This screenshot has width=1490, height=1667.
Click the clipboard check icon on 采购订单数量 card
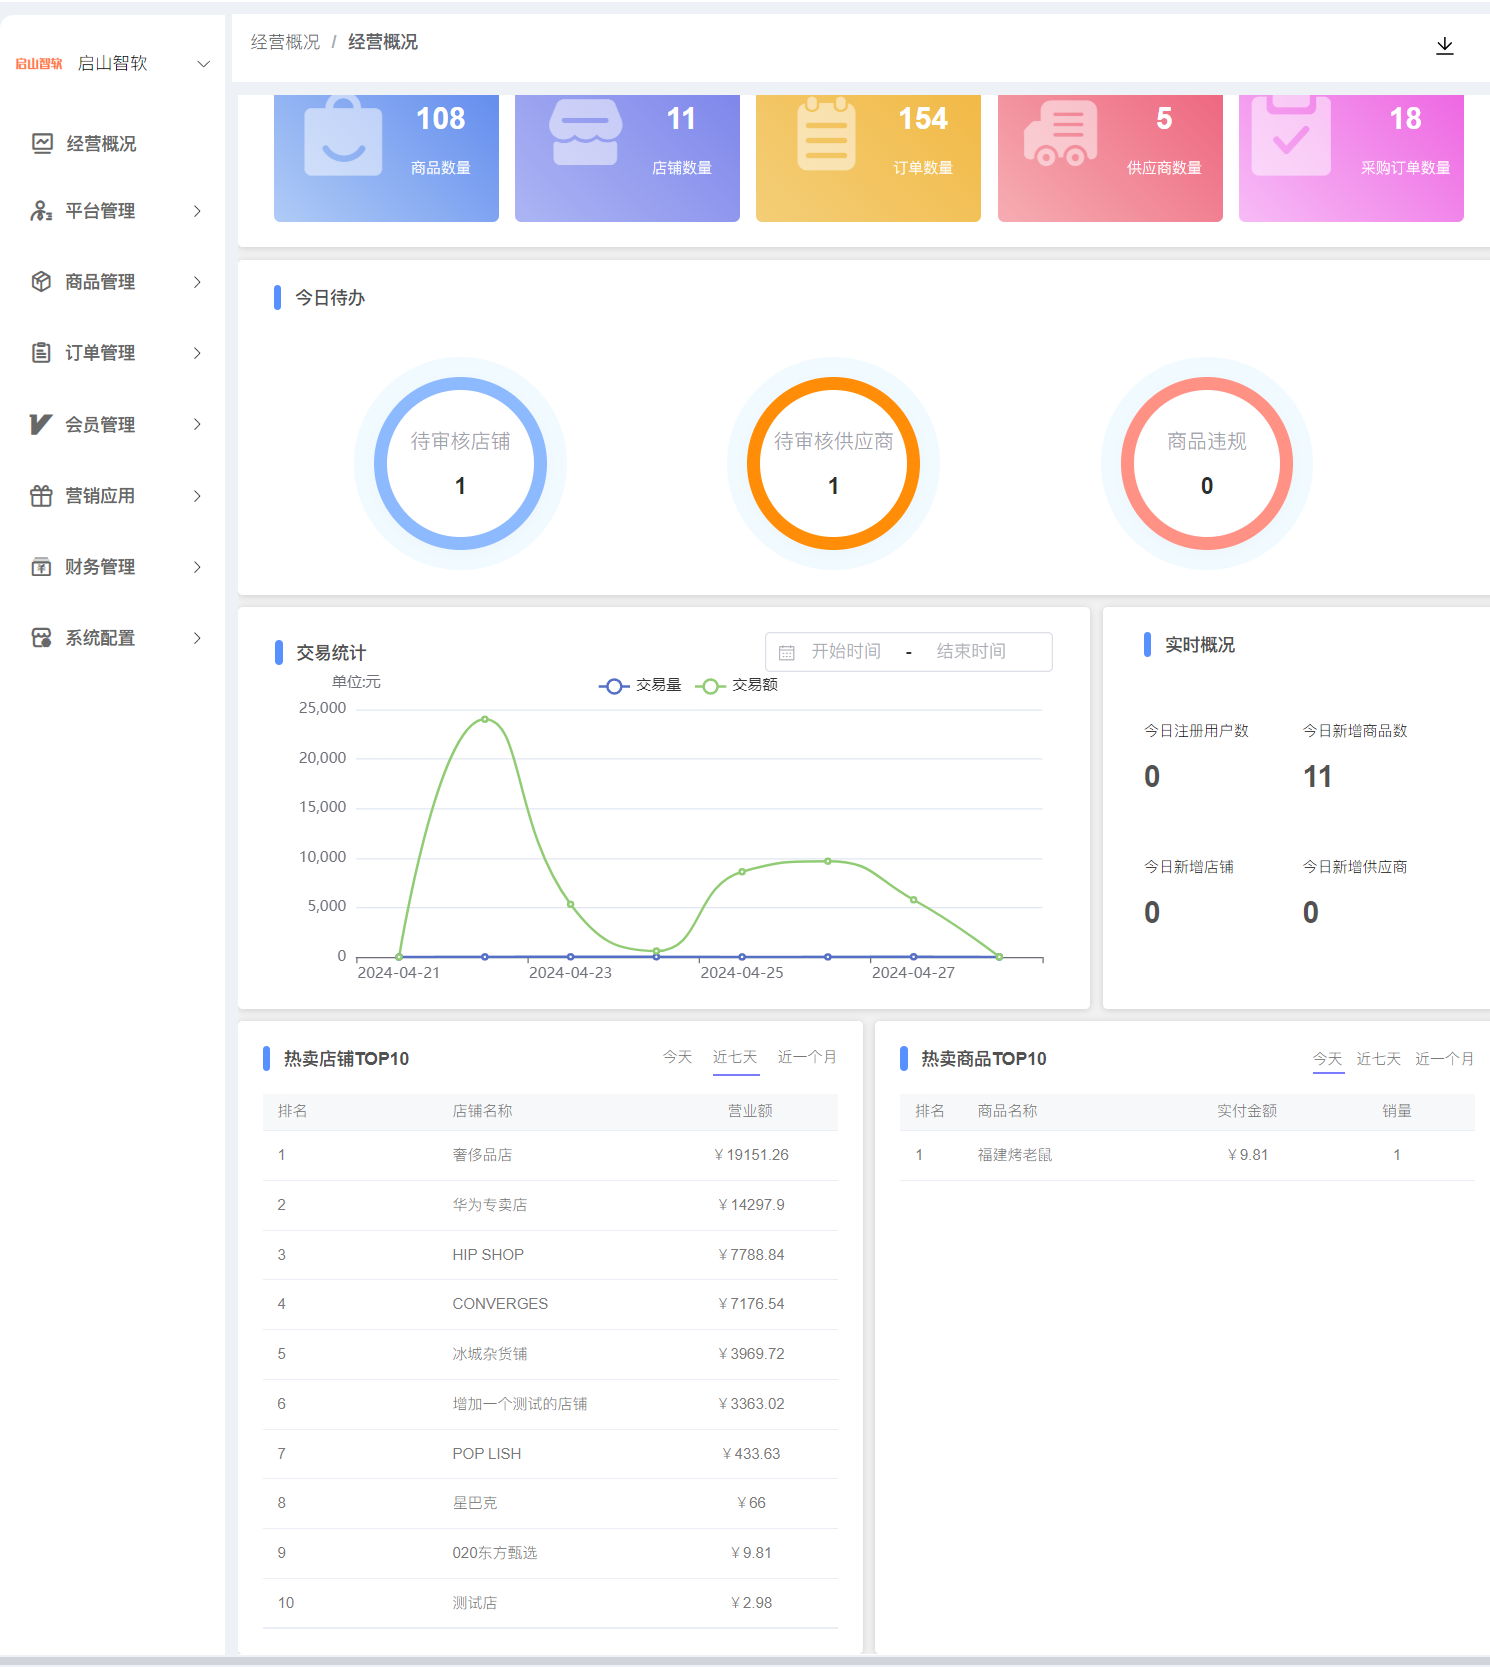click(1291, 136)
